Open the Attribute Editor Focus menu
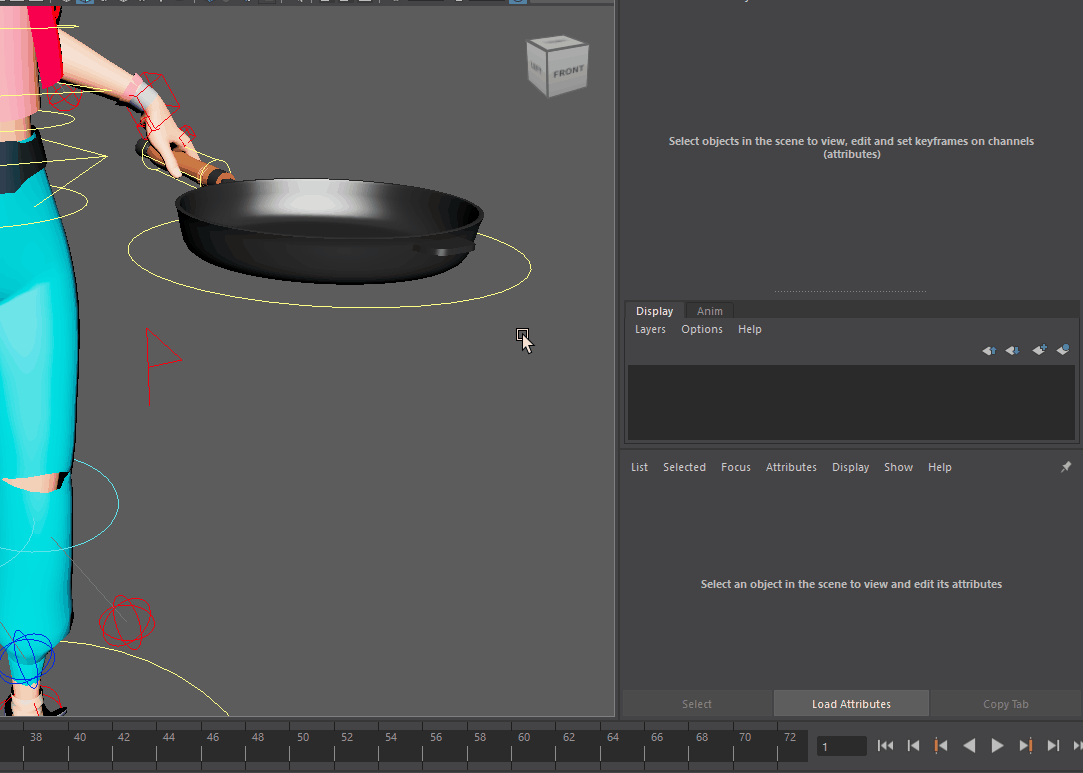 [735, 467]
